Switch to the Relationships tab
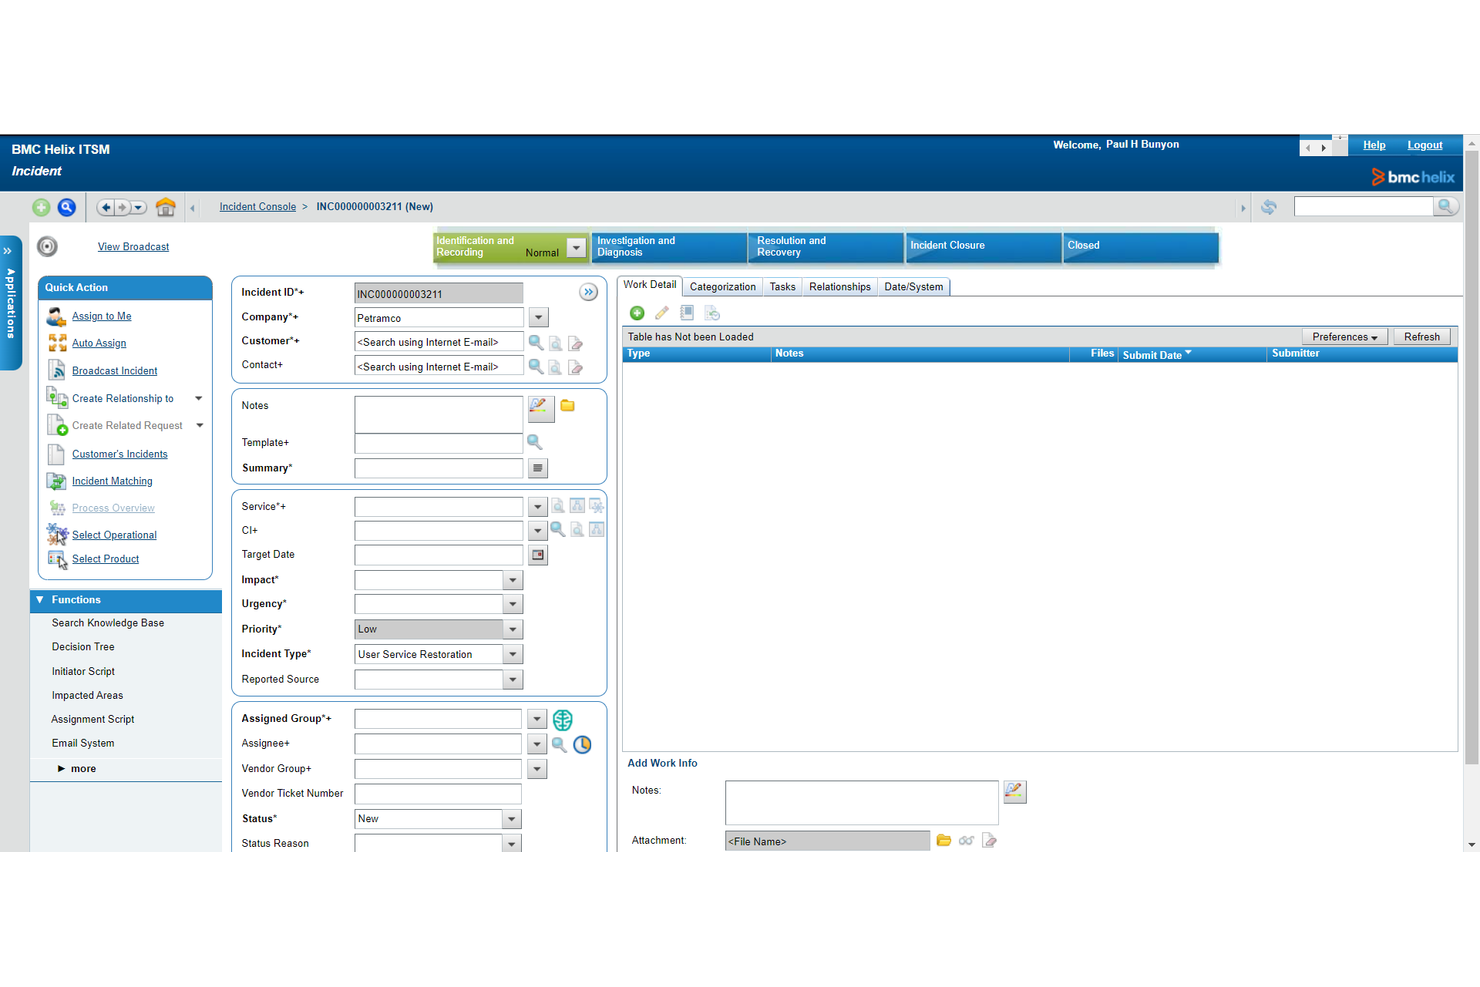 click(x=839, y=286)
